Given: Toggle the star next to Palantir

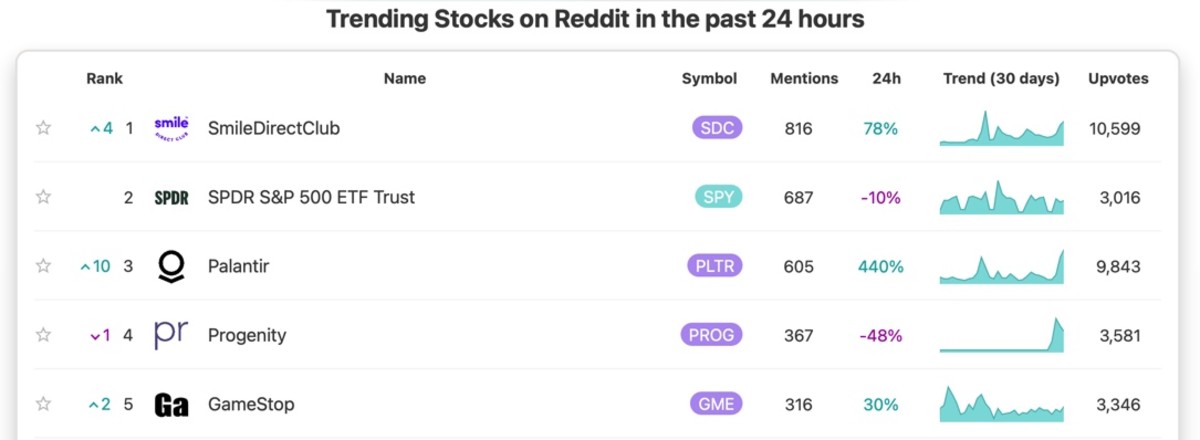Looking at the screenshot, I should pos(43,266).
